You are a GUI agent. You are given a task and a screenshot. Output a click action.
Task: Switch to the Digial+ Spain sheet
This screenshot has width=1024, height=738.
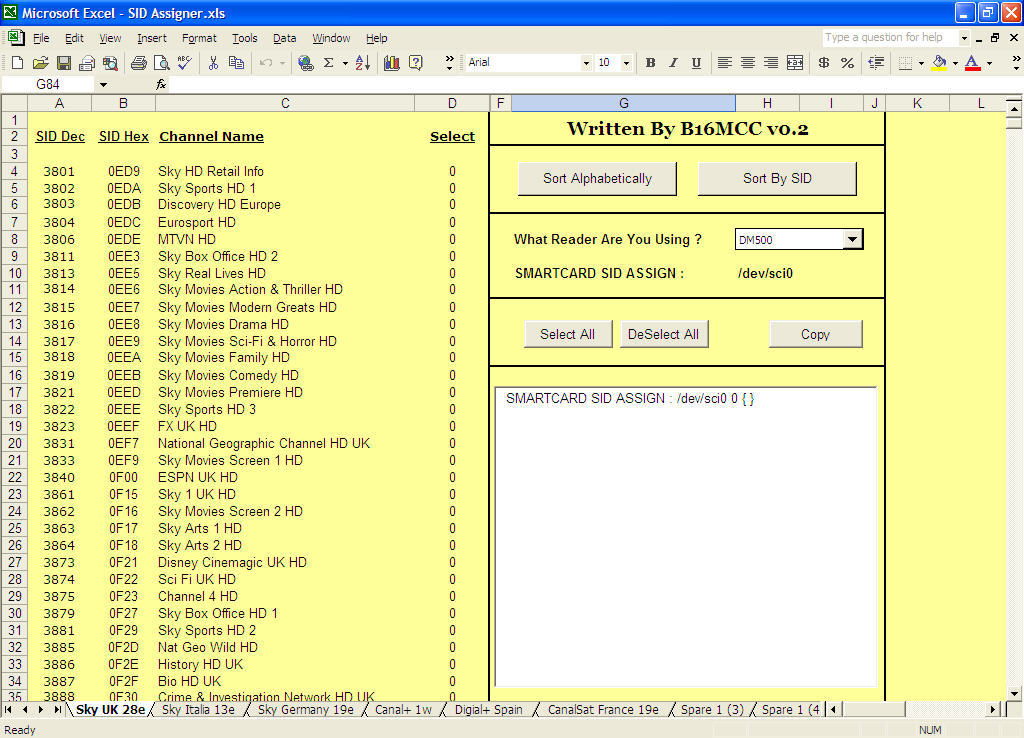point(488,709)
